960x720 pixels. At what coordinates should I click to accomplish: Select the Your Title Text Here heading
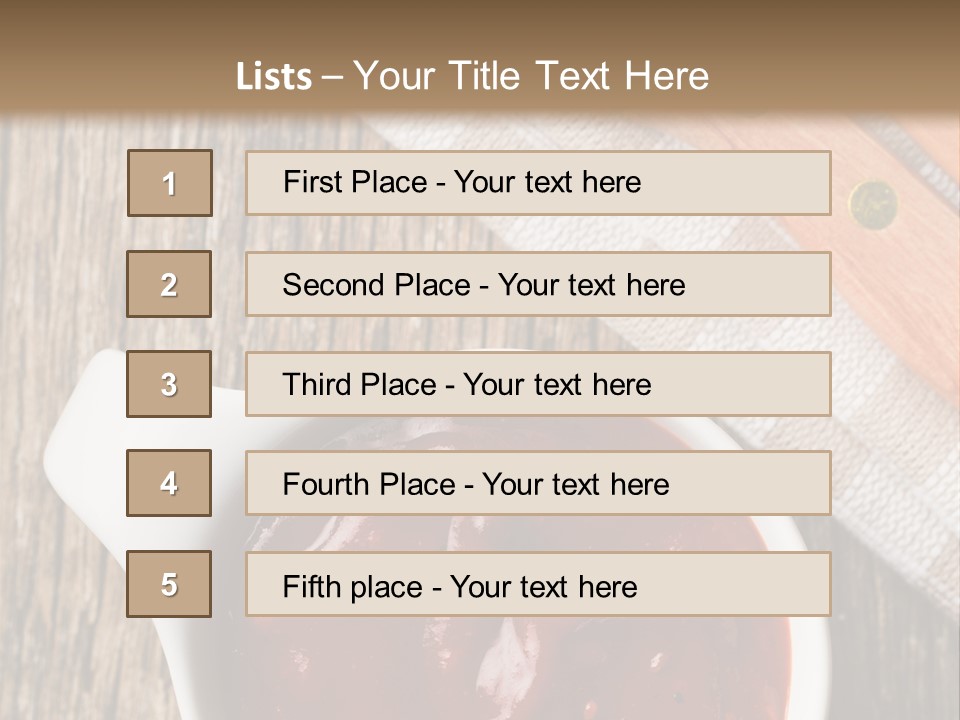531,76
